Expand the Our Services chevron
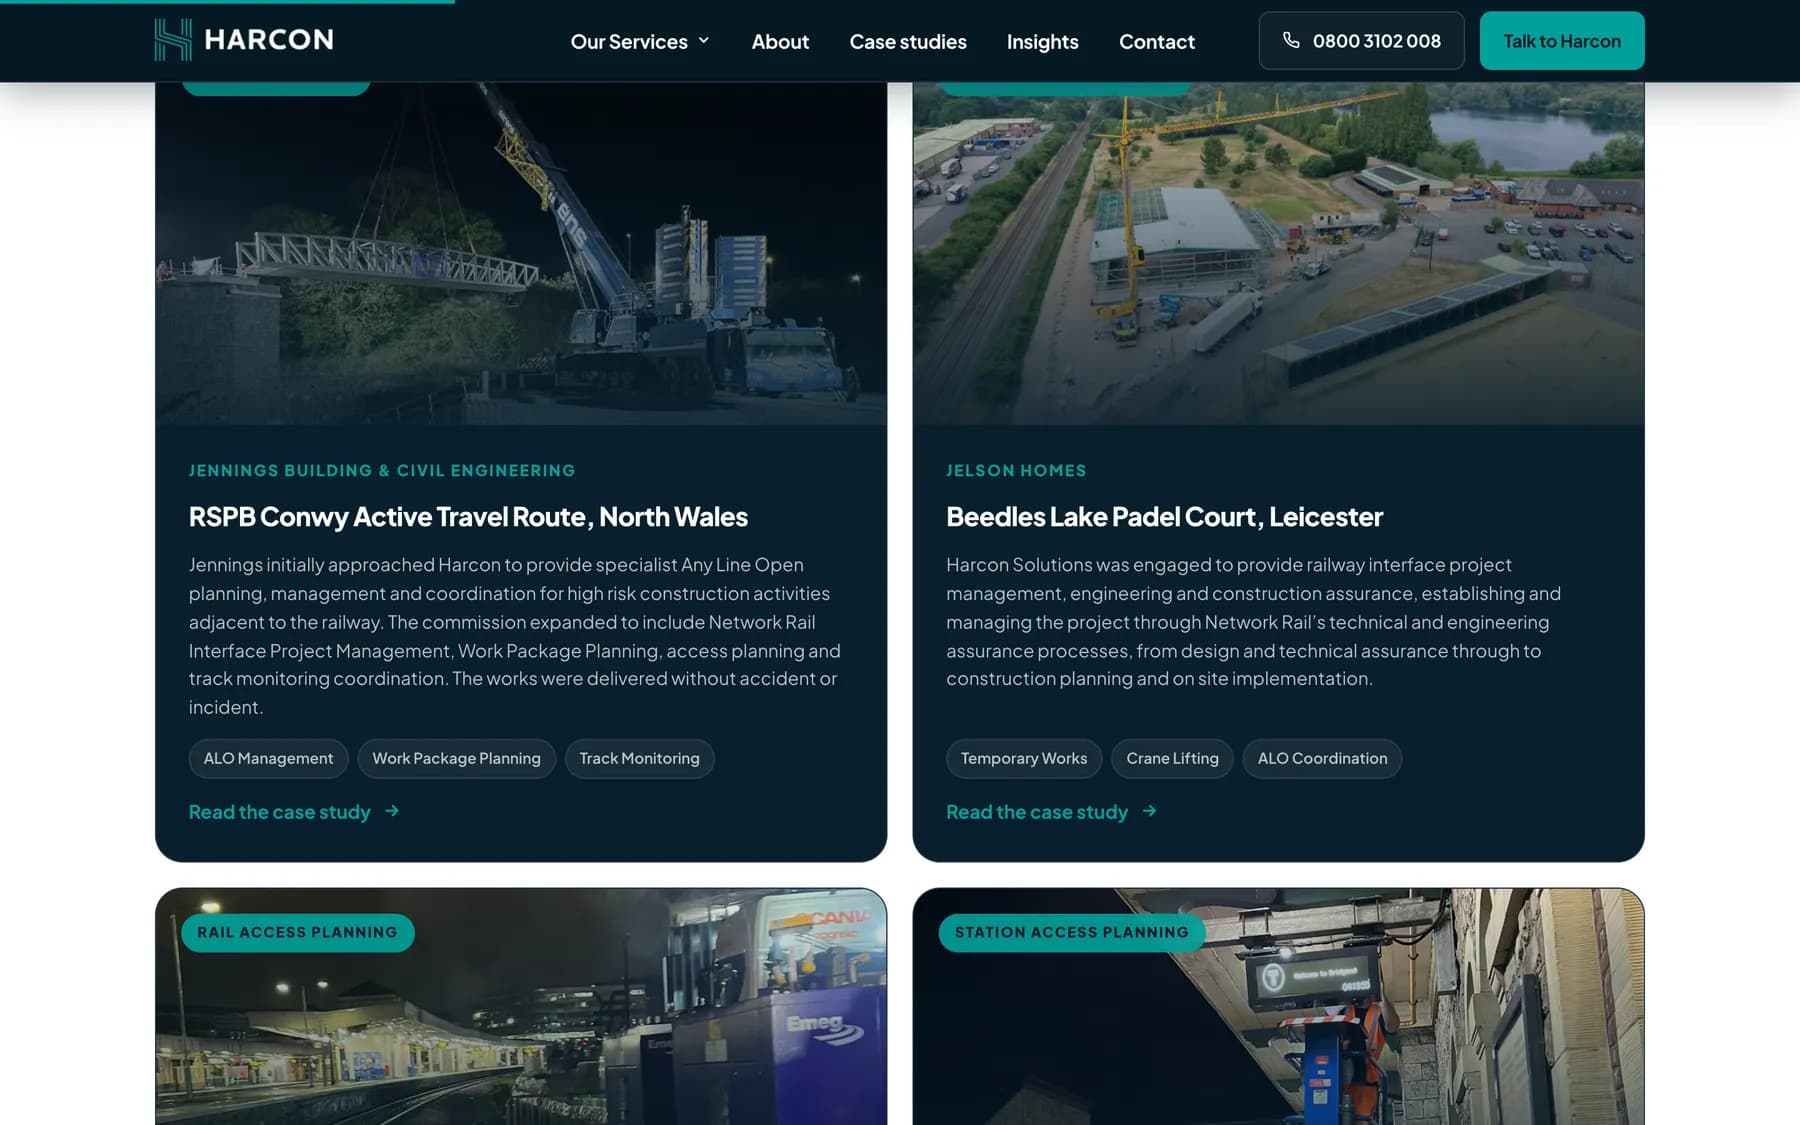 [704, 41]
